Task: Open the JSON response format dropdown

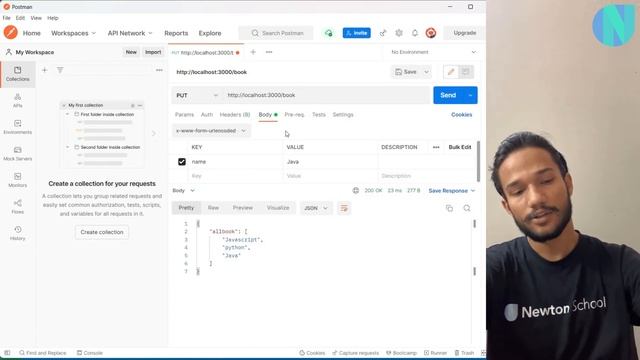Action: click(316, 208)
